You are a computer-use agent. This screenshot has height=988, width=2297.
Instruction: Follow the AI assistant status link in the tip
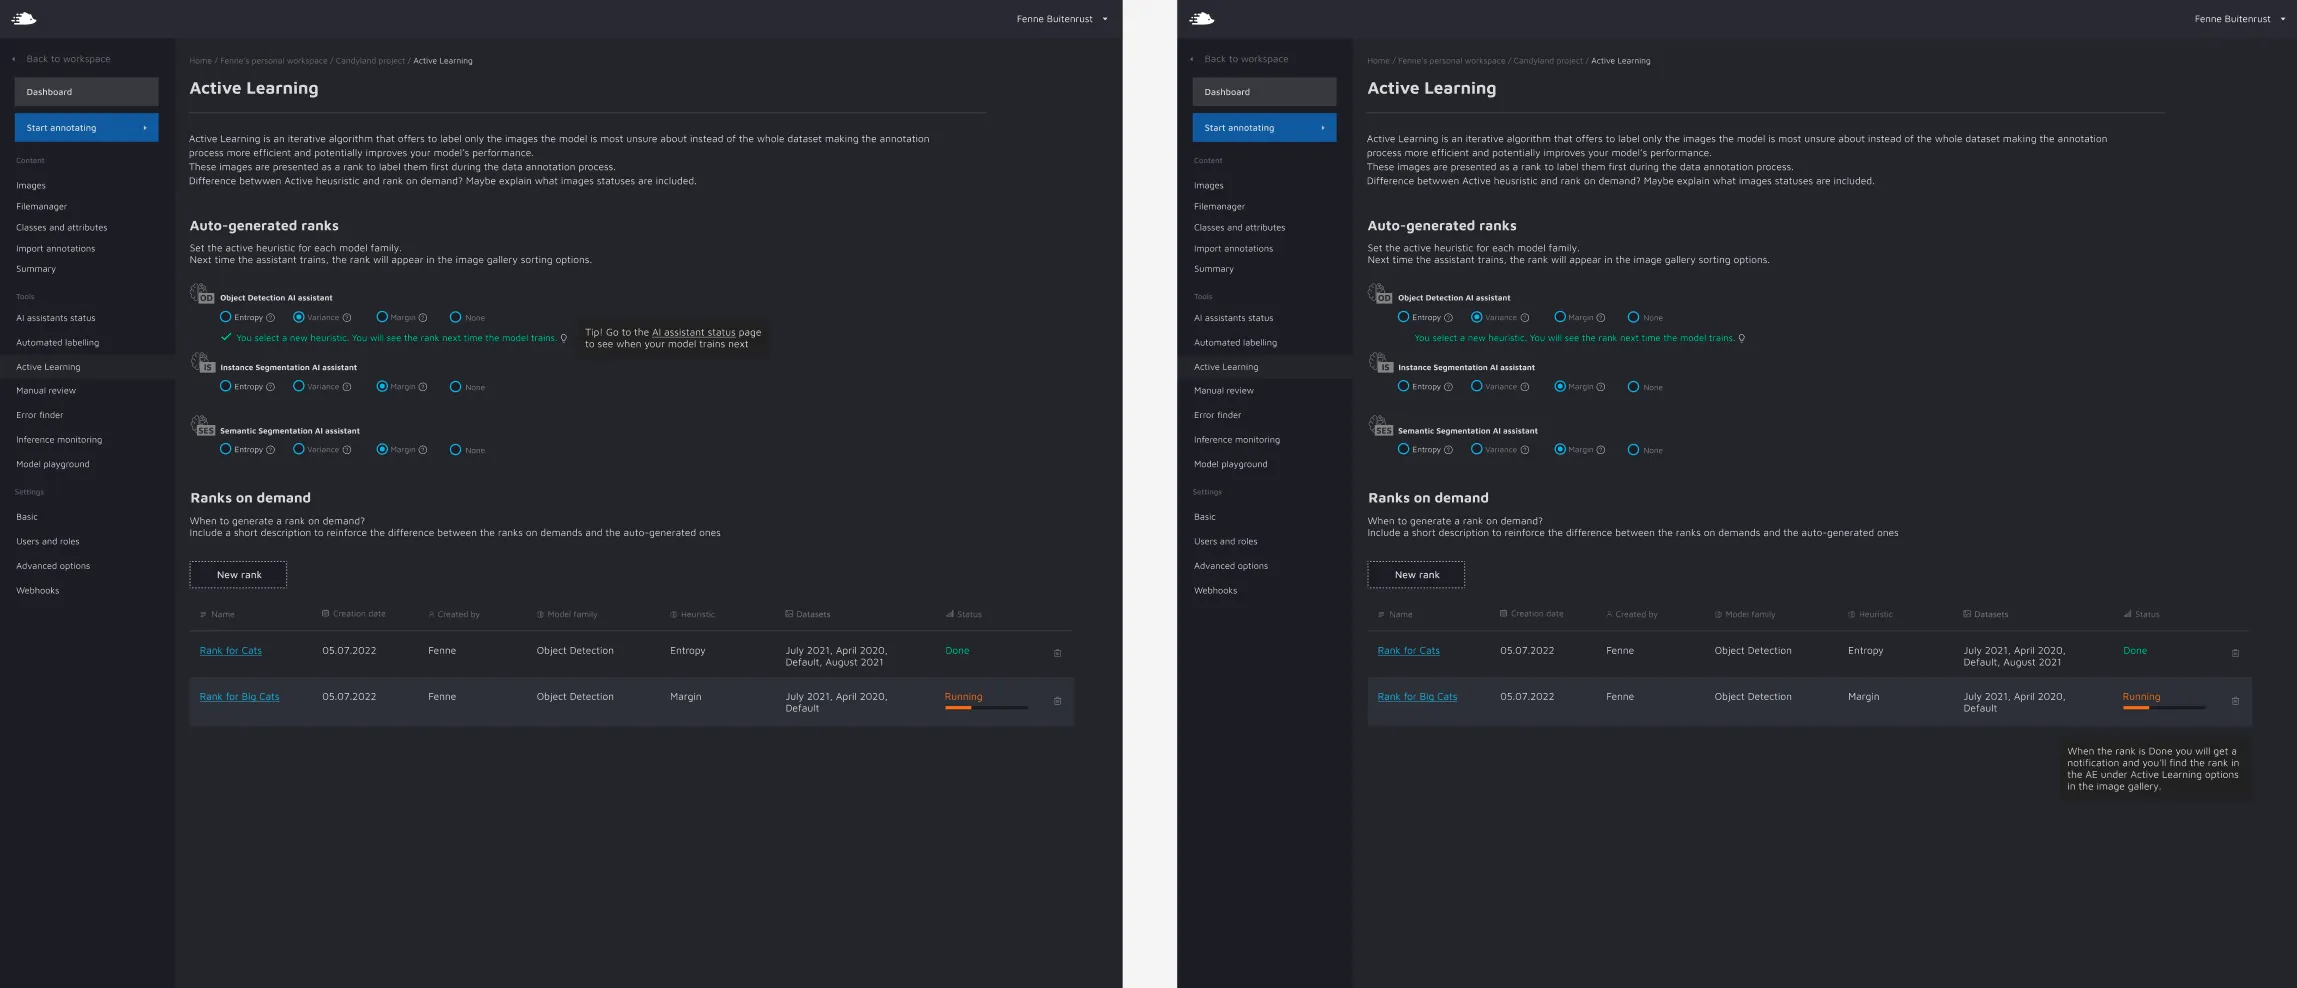point(693,332)
